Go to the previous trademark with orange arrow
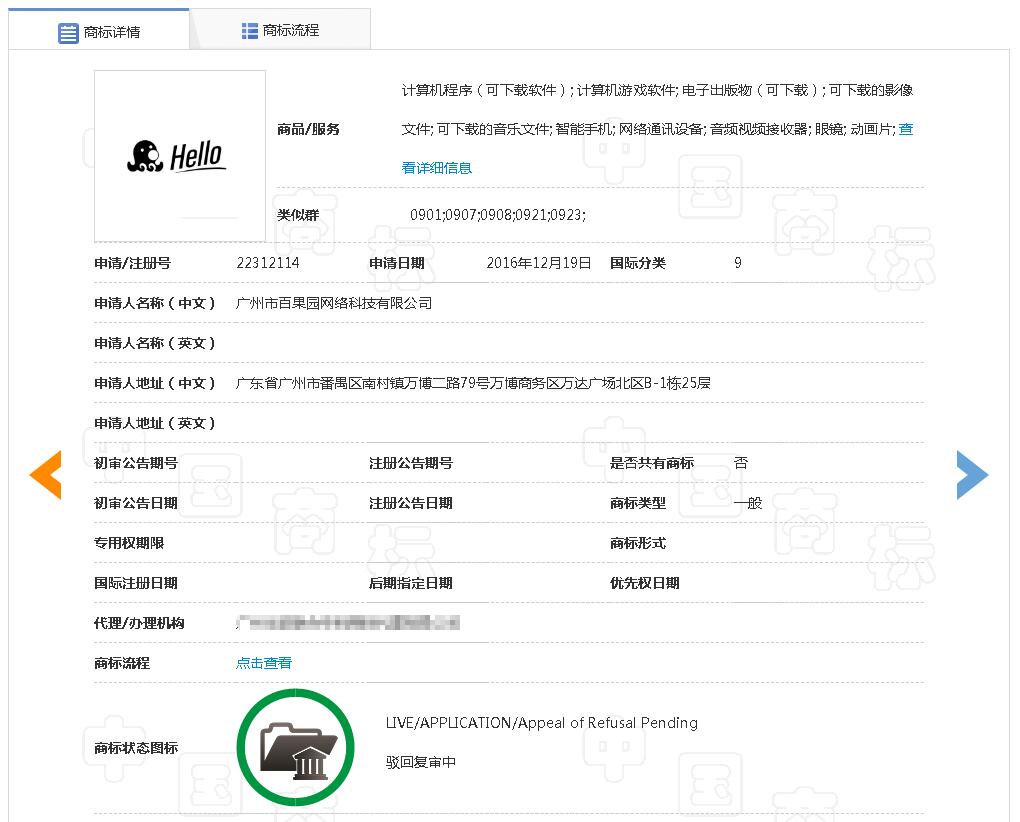Screen dimensions: 1020x822 coord(46,474)
